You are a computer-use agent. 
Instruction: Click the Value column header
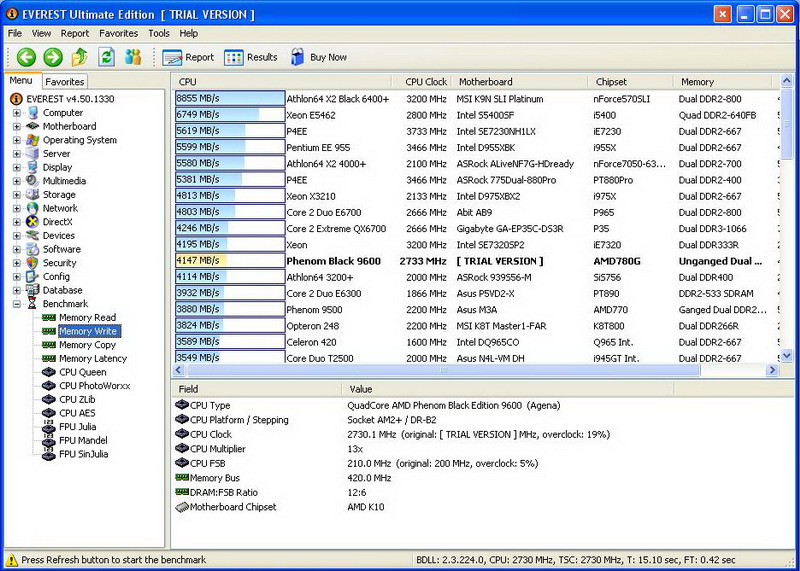click(507, 389)
